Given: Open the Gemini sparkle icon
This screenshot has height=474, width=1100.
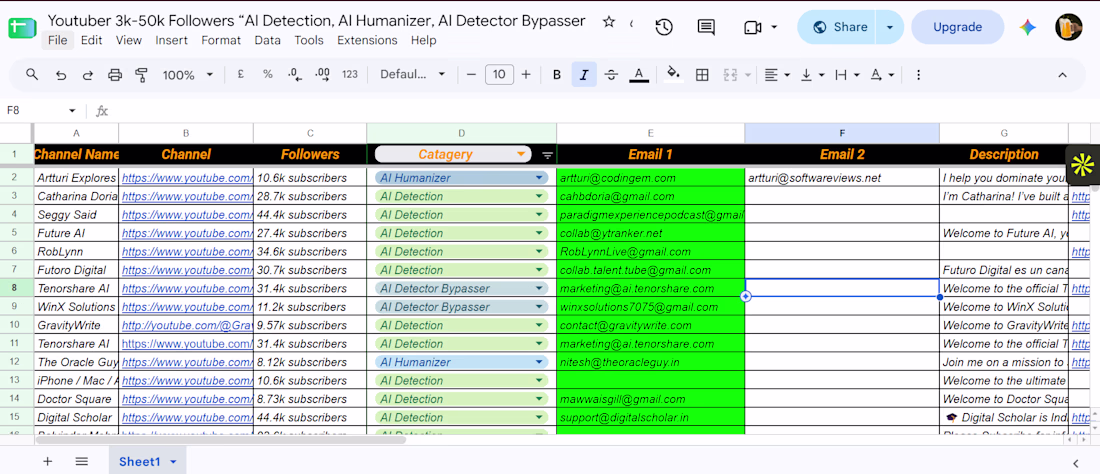Looking at the screenshot, I should (1028, 27).
